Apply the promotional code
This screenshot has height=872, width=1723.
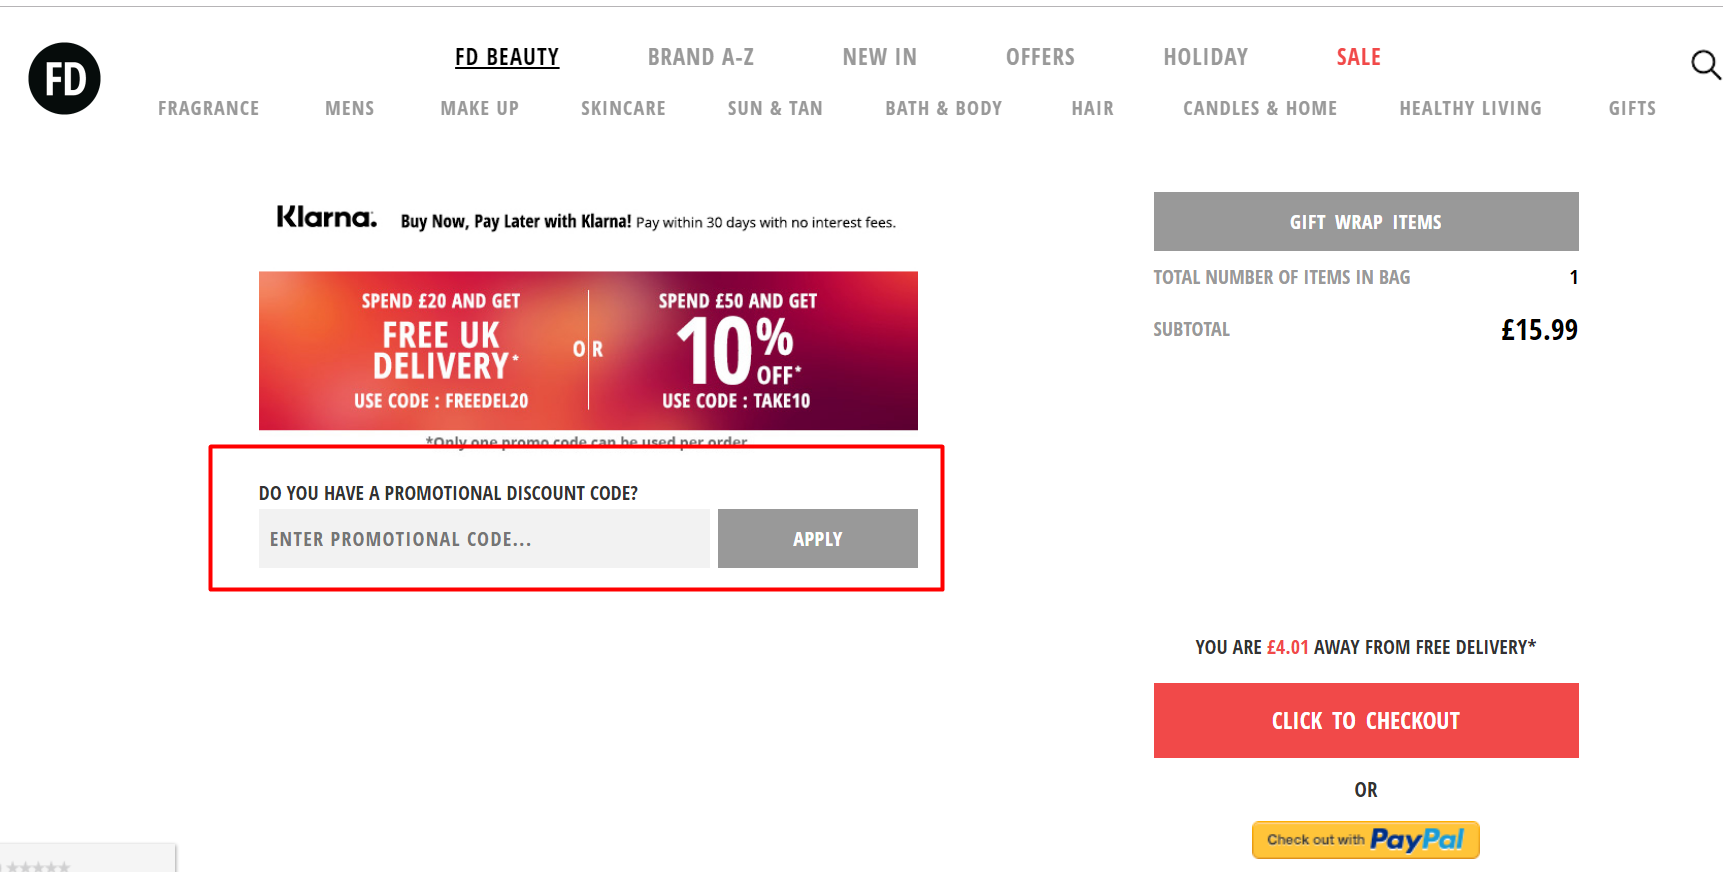pos(817,538)
